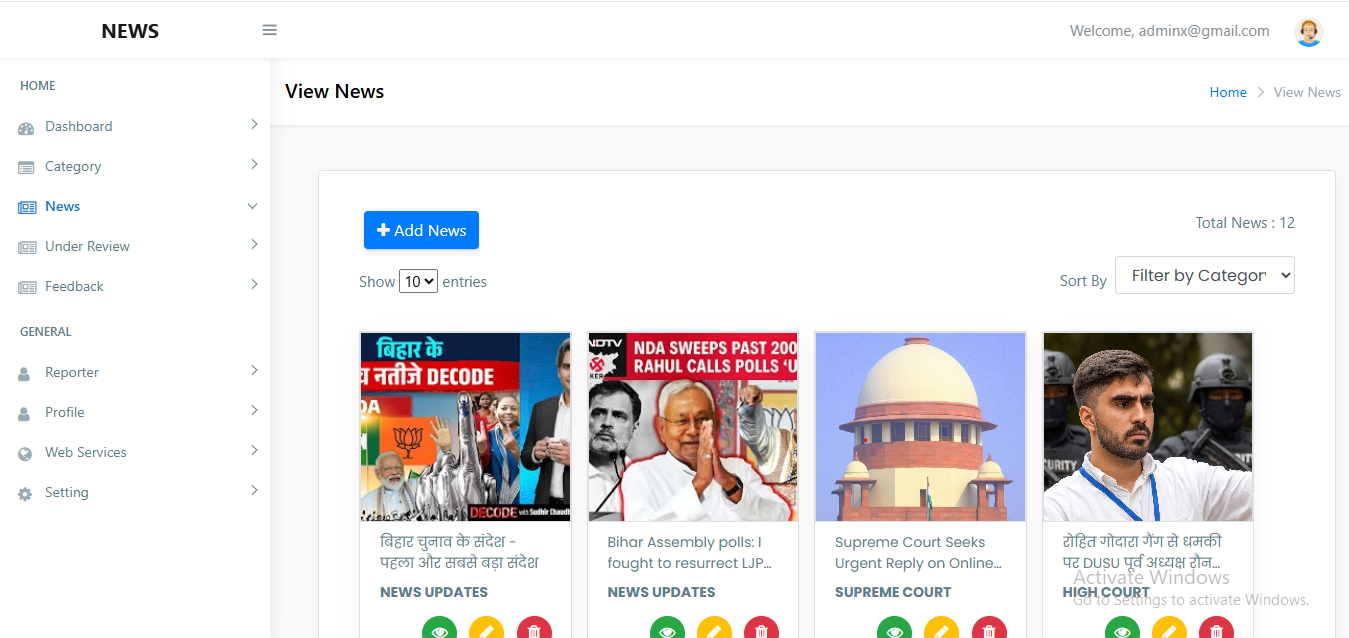
Task: Click the Supreme Court building thumbnail
Action: tap(920, 427)
